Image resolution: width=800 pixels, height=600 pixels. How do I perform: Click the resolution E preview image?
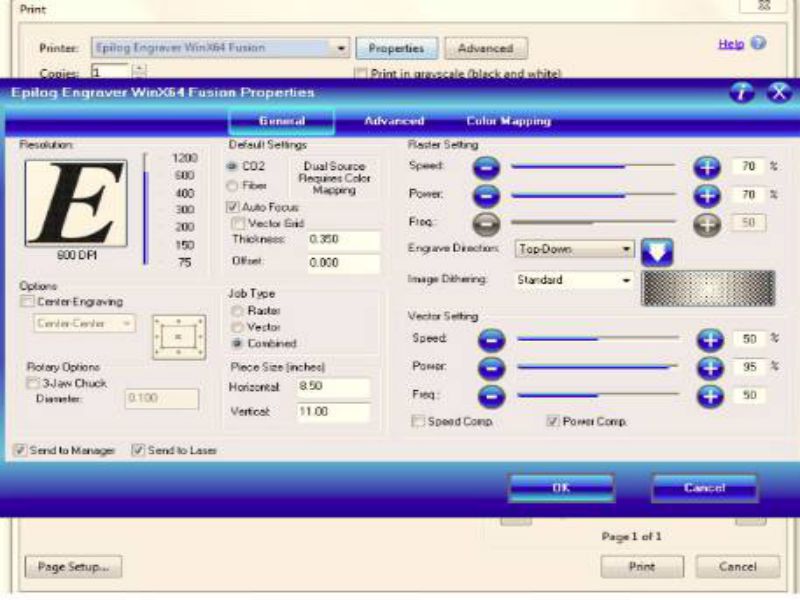click(x=76, y=203)
